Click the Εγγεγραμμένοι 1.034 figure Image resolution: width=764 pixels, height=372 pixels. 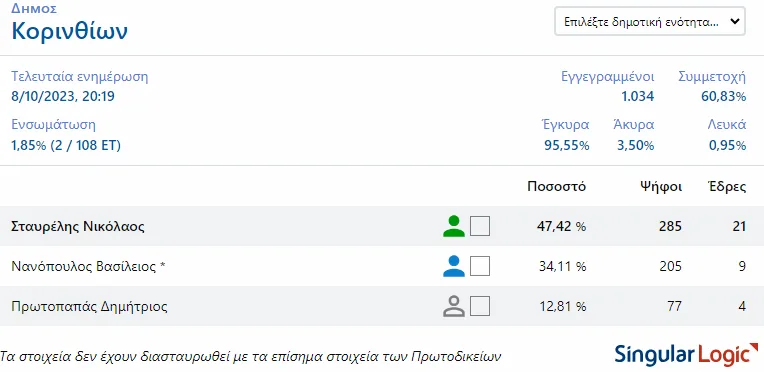(x=637, y=97)
